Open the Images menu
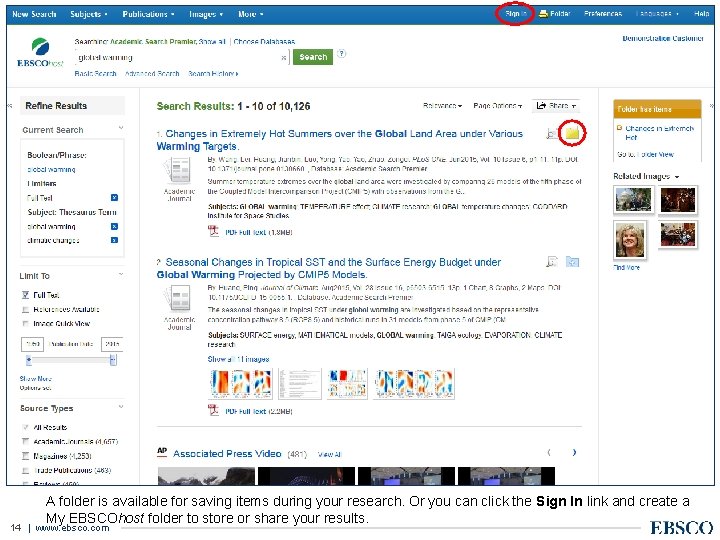The width and height of the screenshot is (720, 540). (206, 14)
